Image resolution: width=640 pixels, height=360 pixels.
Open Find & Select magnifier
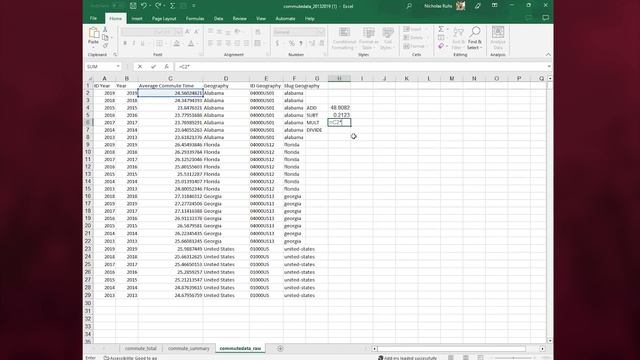tap(475, 39)
